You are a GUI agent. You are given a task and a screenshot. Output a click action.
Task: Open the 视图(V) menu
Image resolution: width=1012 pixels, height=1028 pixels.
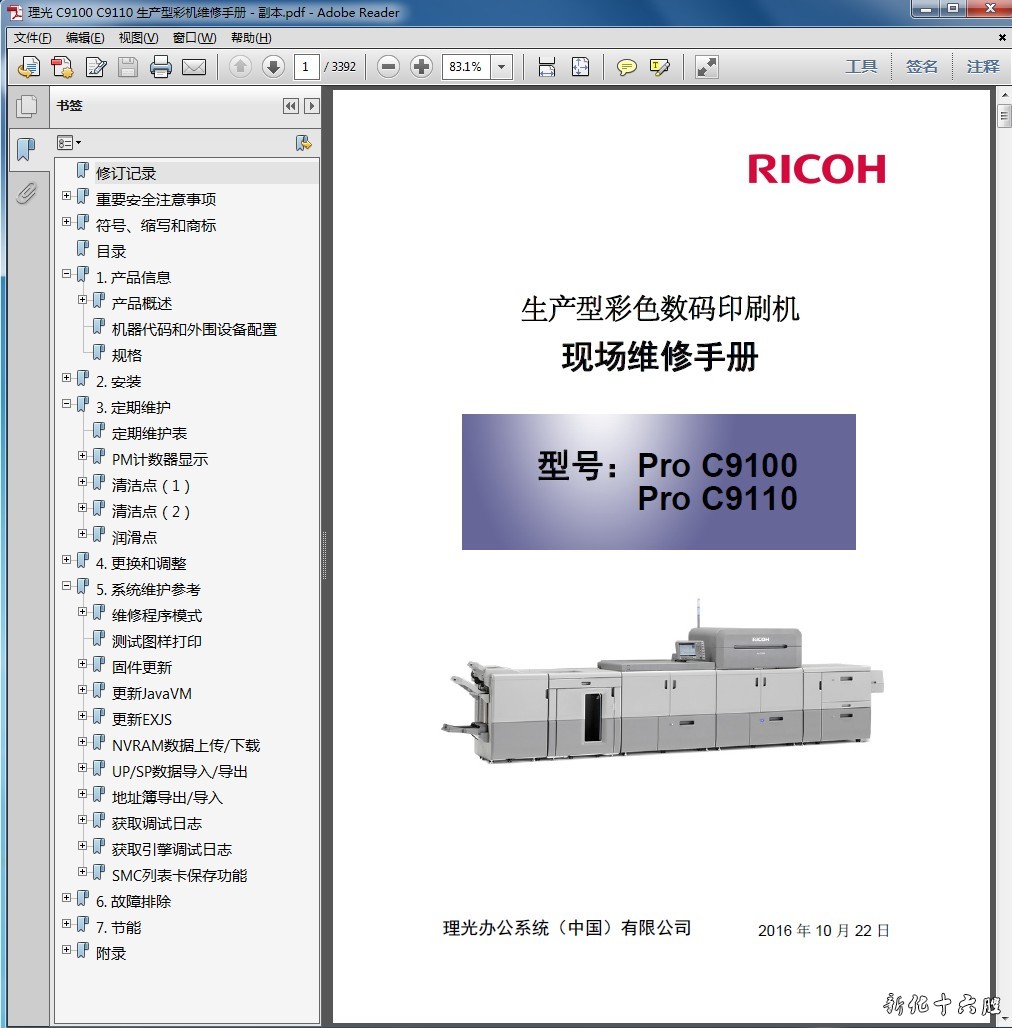point(138,38)
